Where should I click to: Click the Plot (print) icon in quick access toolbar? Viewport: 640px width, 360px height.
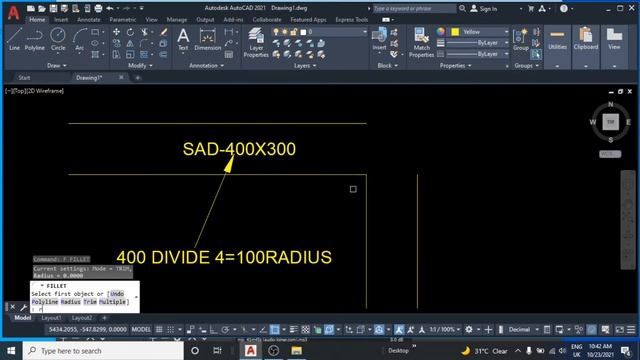[98, 8]
